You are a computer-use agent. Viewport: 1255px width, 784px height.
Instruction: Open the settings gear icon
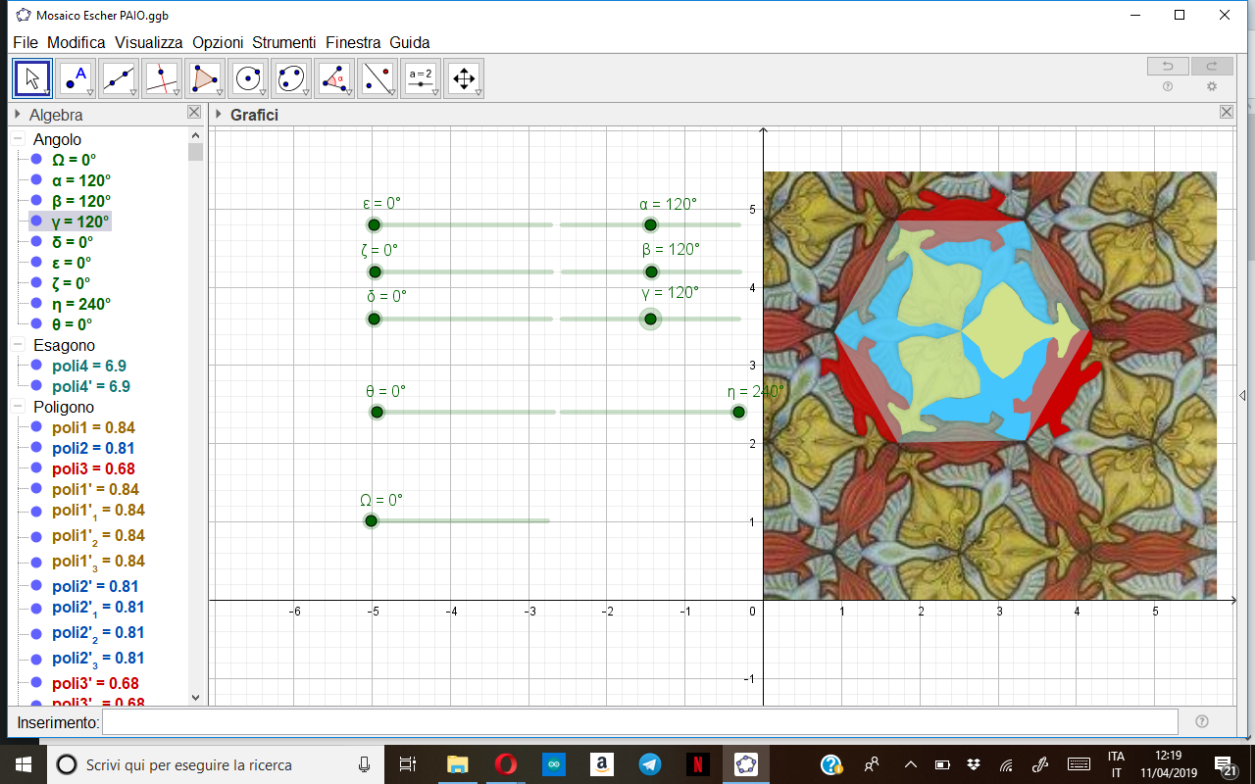pos(1212,87)
